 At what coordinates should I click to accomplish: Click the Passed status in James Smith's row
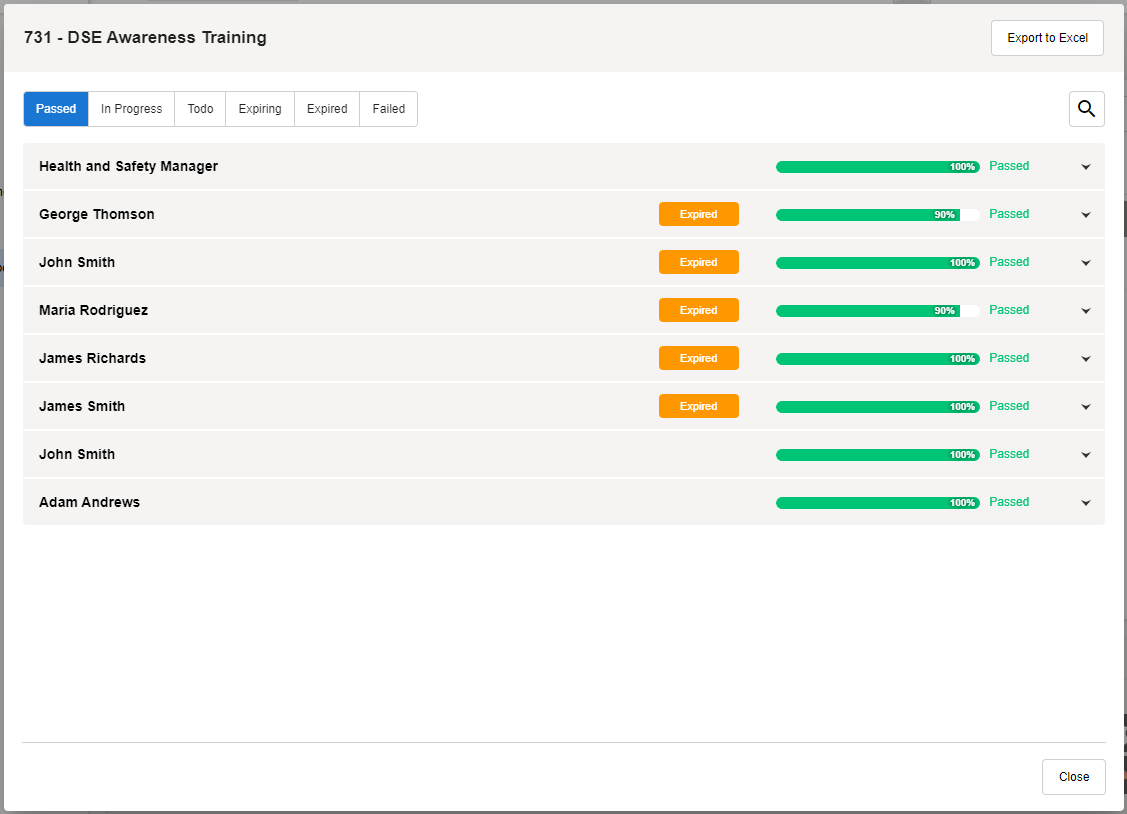point(1008,406)
